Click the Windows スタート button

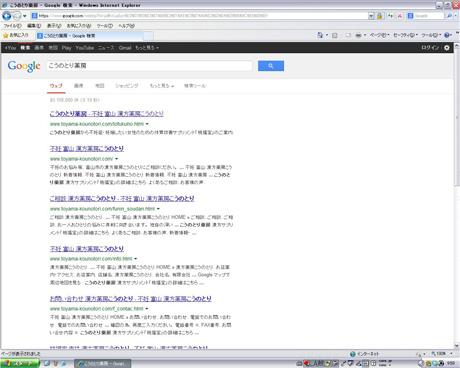20,363
